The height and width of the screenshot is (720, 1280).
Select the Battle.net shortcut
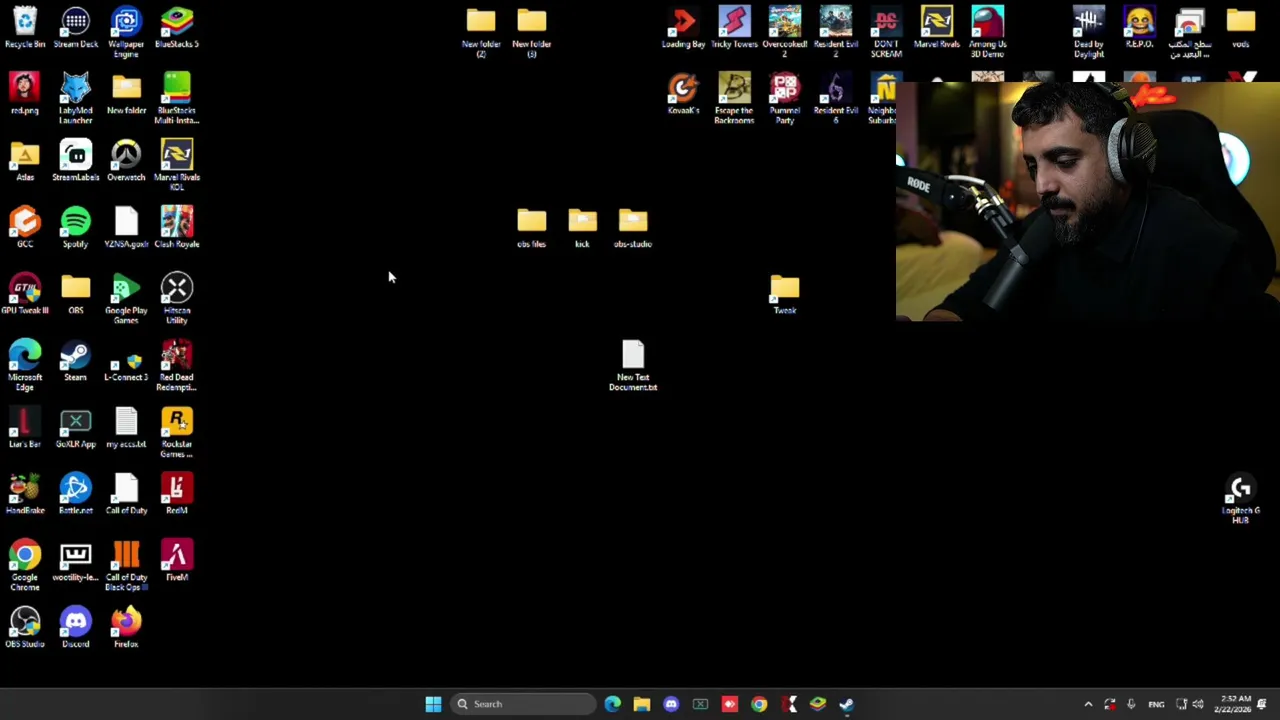pyautogui.click(x=76, y=494)
